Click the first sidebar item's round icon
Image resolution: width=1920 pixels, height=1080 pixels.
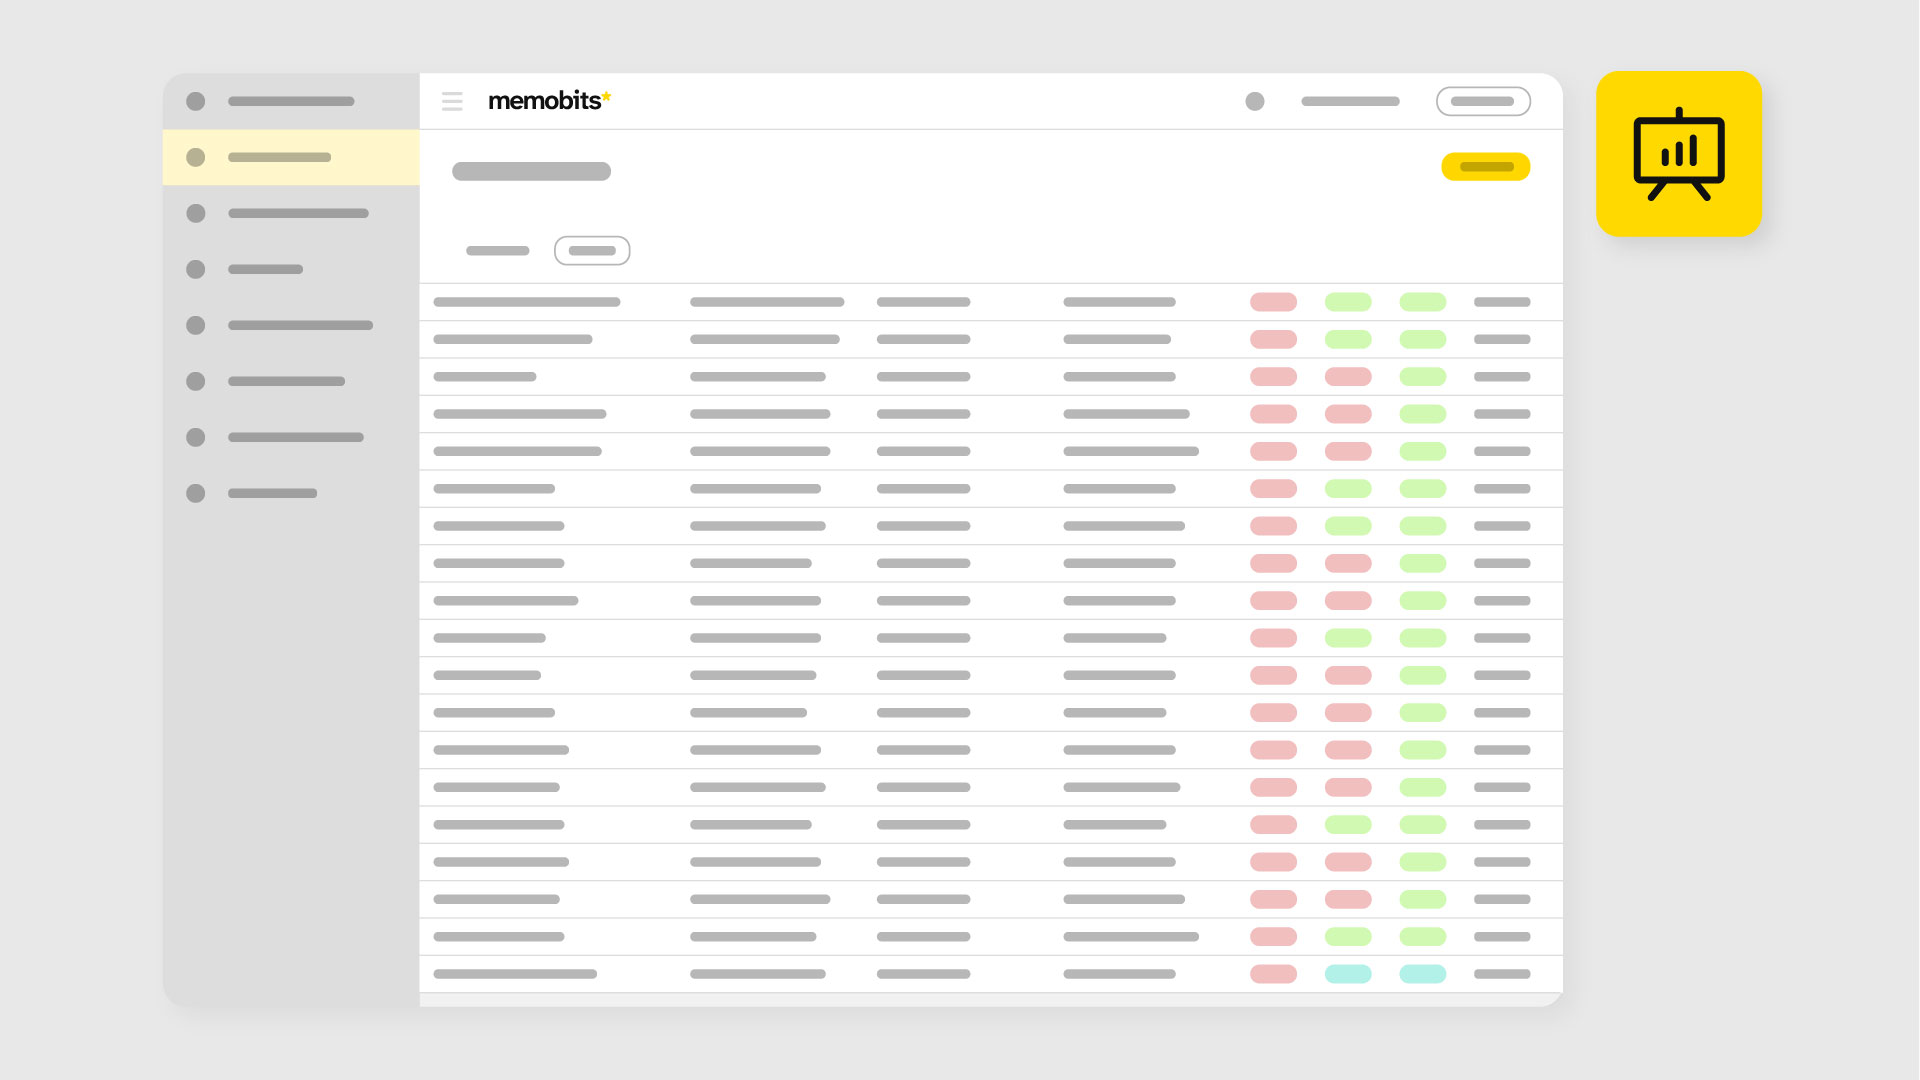[x=196, y=101]
